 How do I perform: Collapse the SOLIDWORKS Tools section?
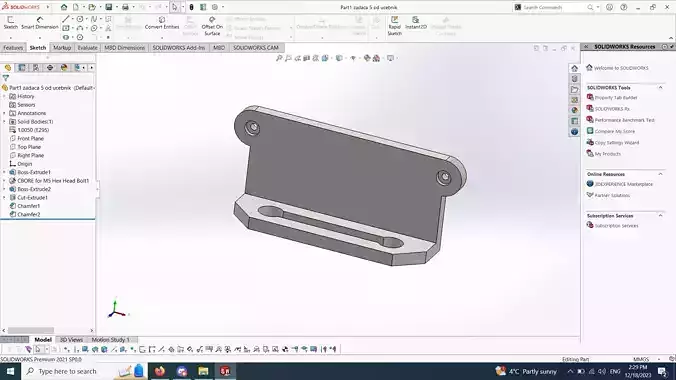coord(660,88)
